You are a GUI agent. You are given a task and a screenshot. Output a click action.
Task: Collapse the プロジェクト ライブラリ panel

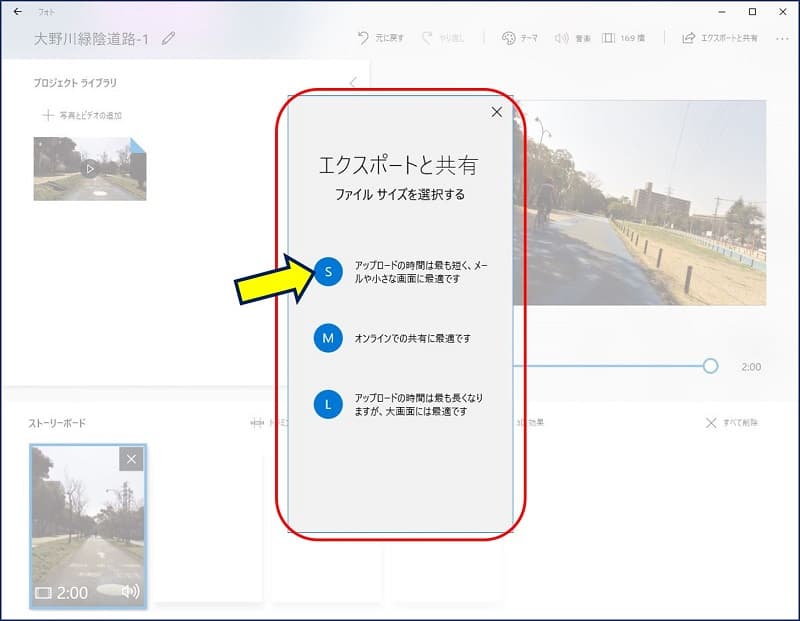point(352,83)
